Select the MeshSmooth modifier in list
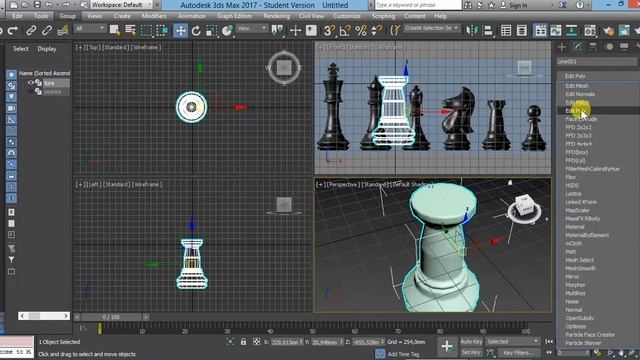The height and width of the screenshot is (360, 640). [580, 268]
